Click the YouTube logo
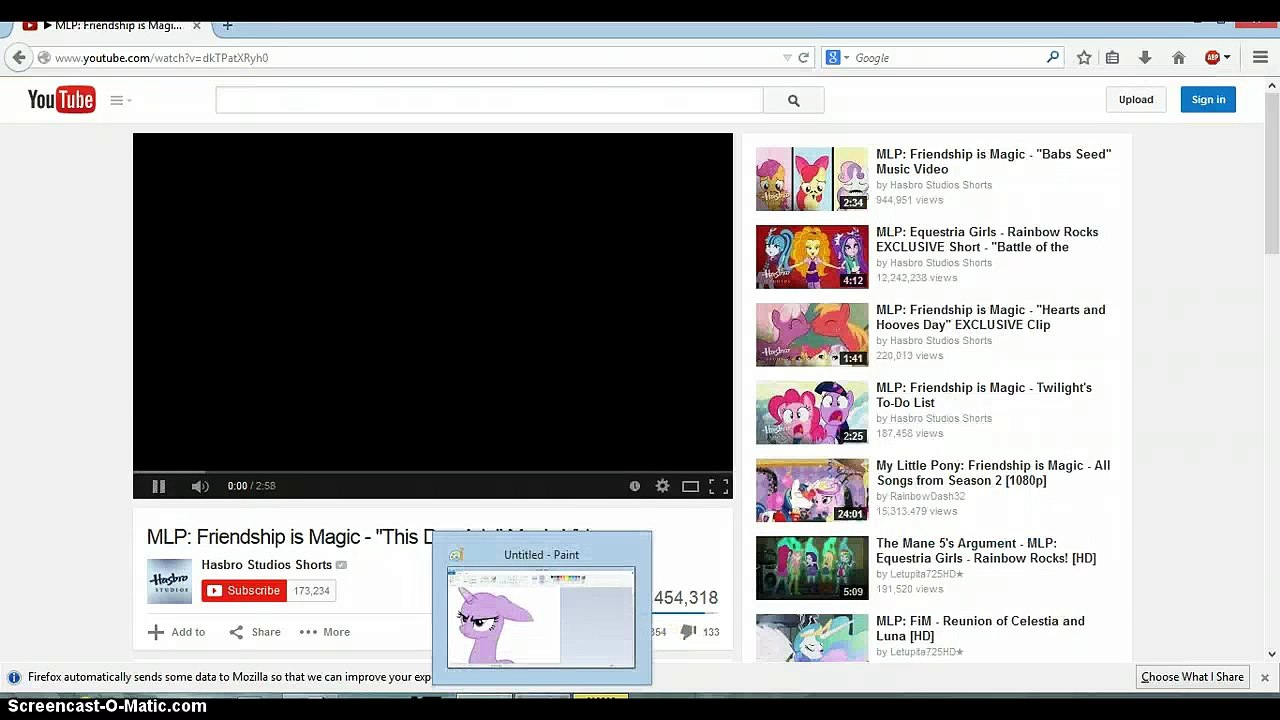Viewport: 1280px width, 720px height. pyautogui.click(x=61, y=99)
